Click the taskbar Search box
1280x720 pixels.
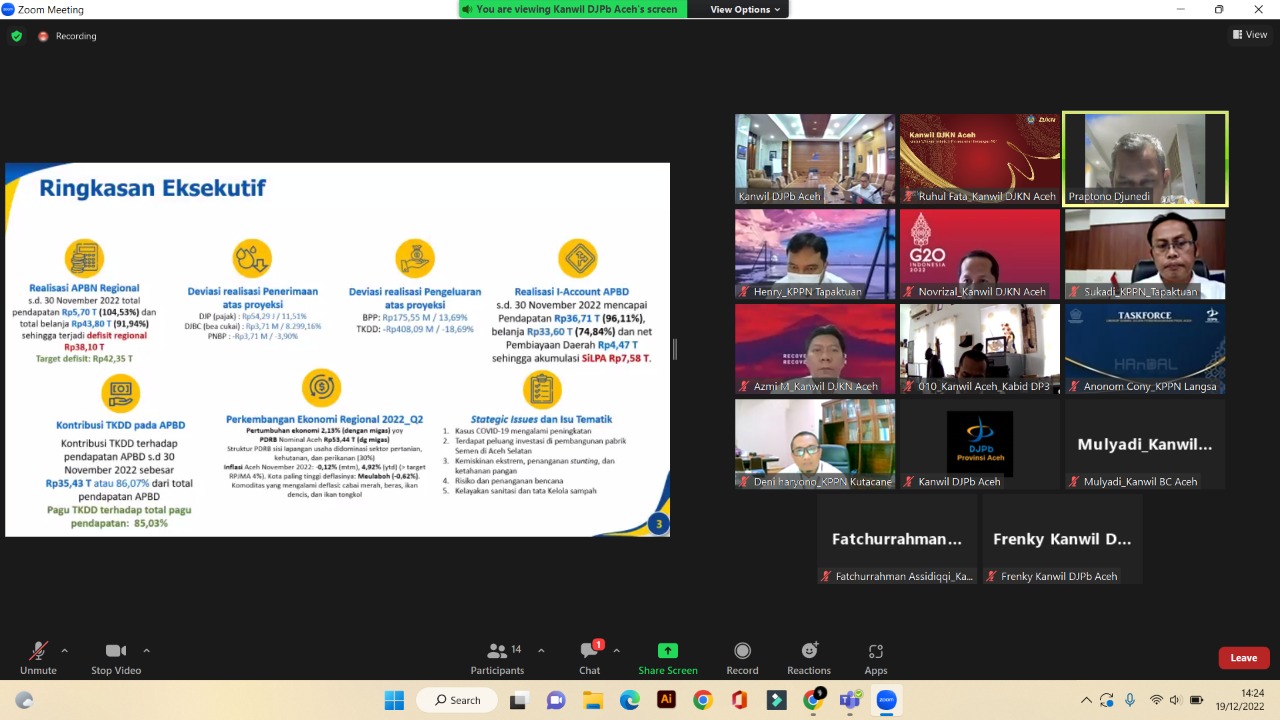coord(458,700)
